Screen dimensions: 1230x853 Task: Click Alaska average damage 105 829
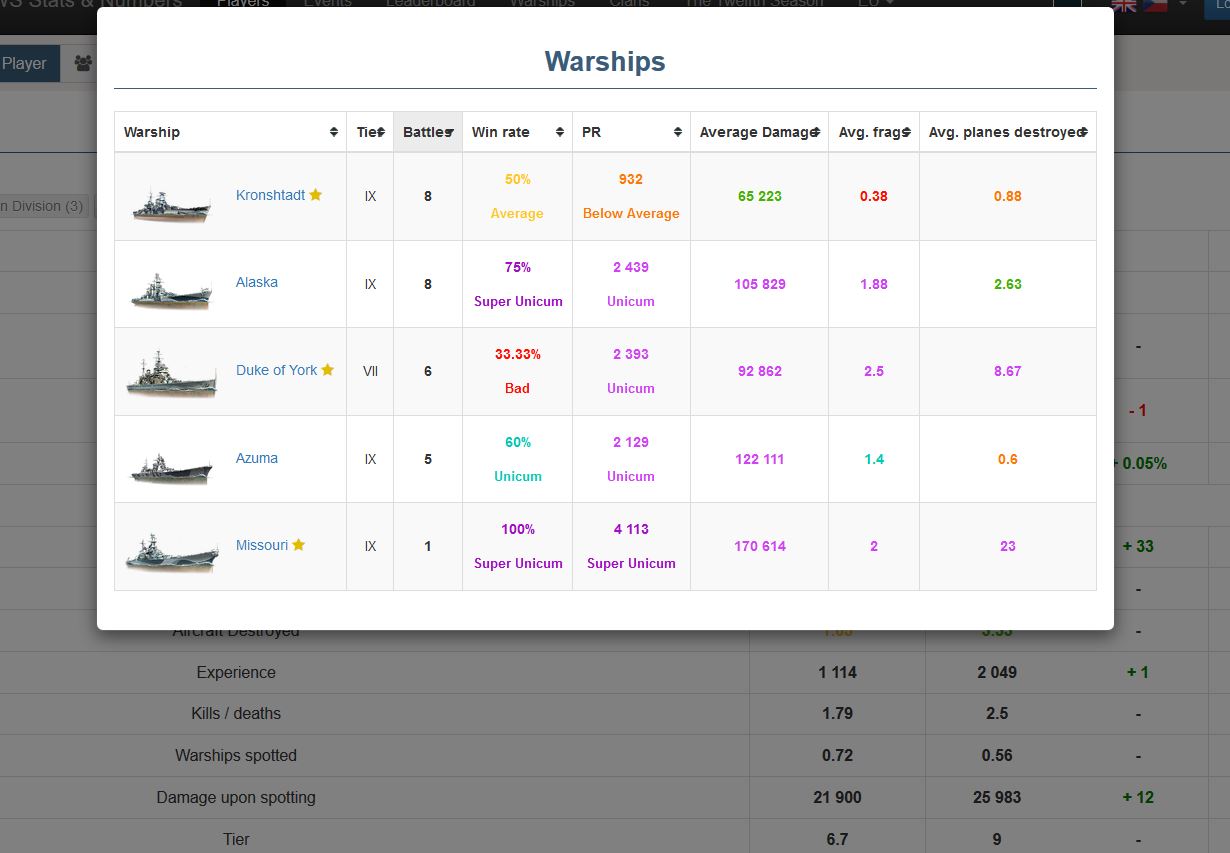tap(760, 284)
